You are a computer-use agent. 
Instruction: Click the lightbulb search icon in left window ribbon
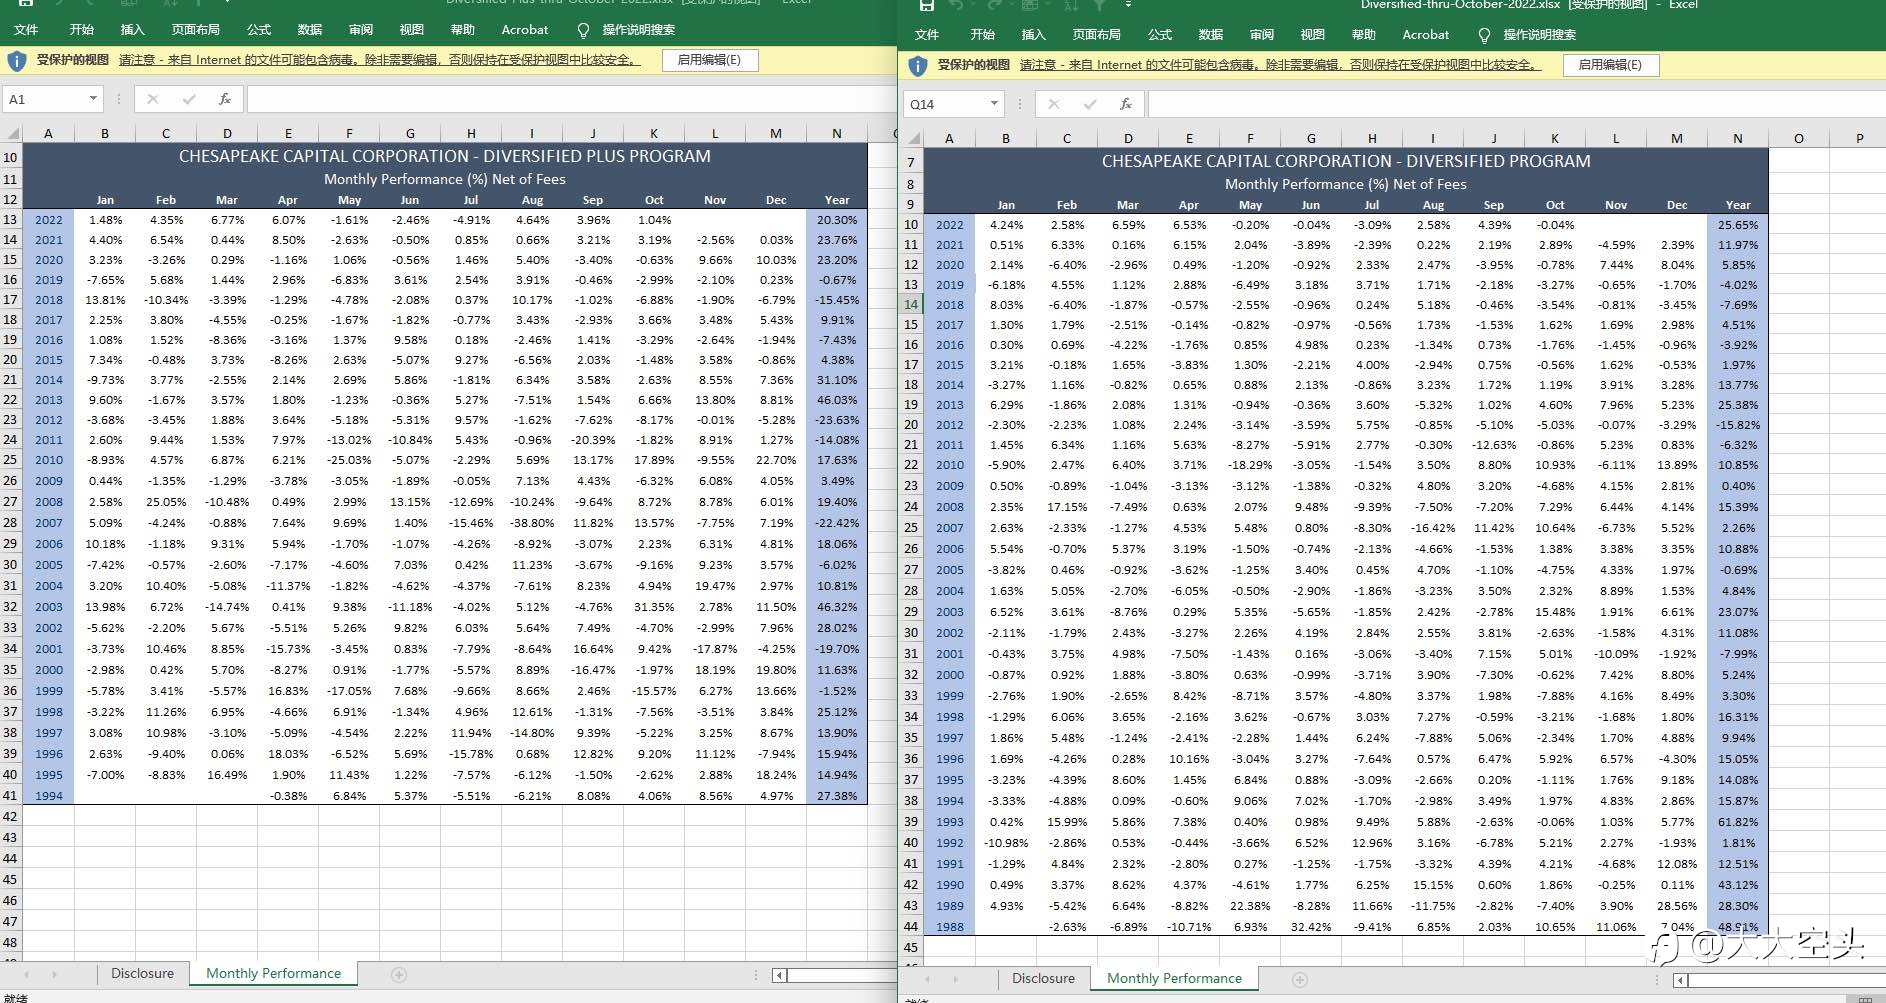[584, 30]
